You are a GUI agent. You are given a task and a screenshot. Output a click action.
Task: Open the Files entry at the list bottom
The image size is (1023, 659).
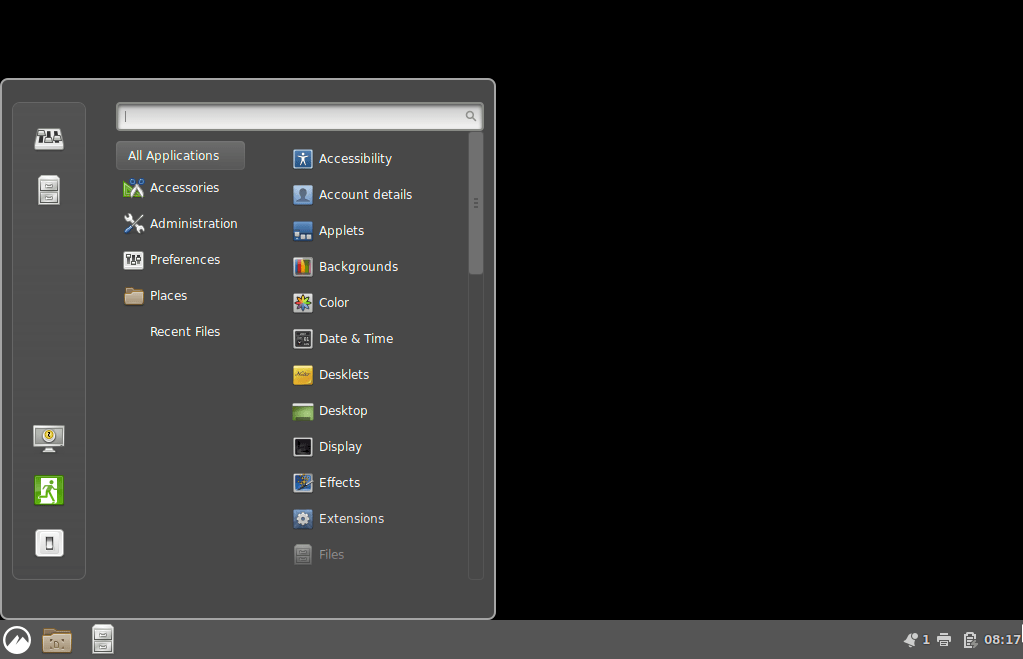coord(331,555)
